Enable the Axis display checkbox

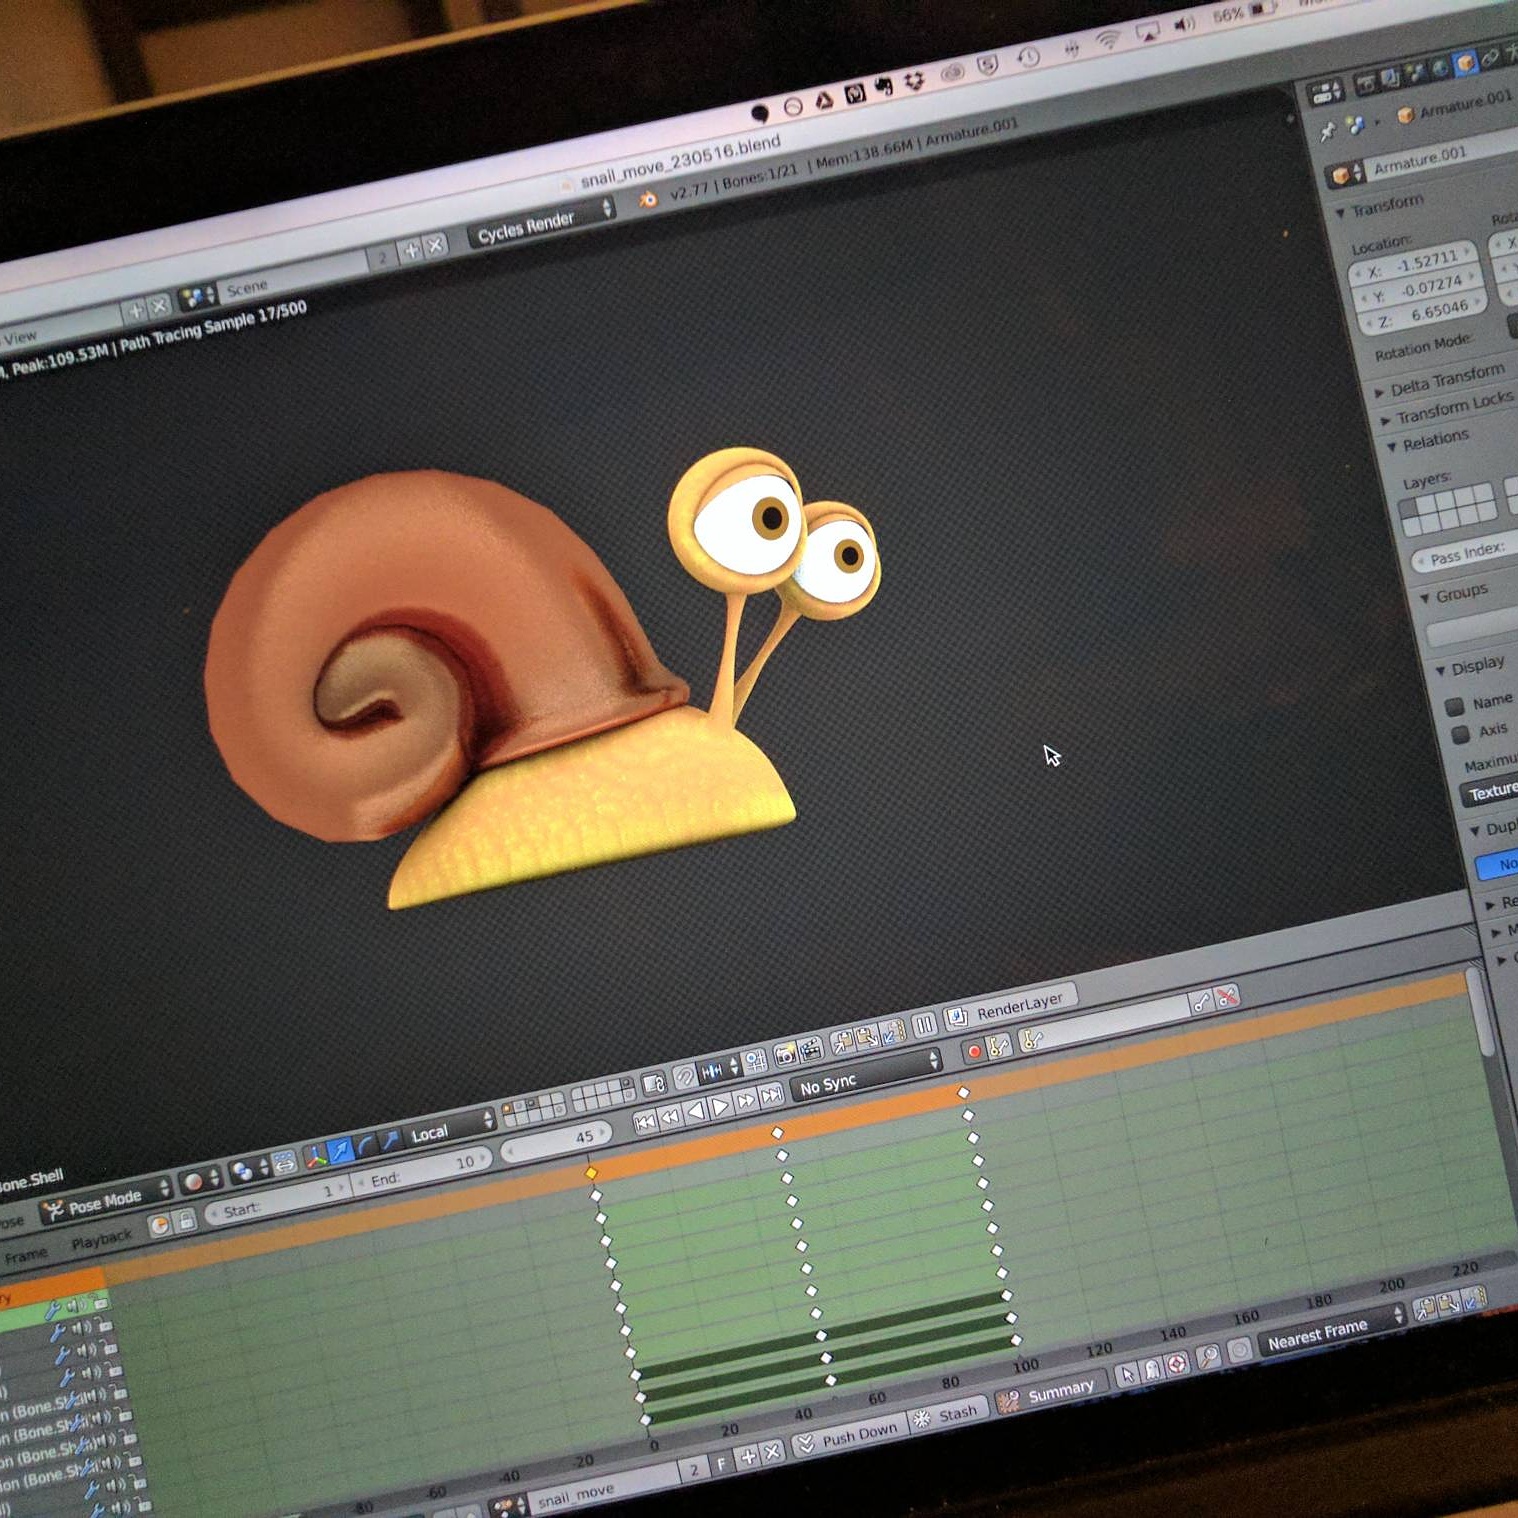tap(1461, 734)
